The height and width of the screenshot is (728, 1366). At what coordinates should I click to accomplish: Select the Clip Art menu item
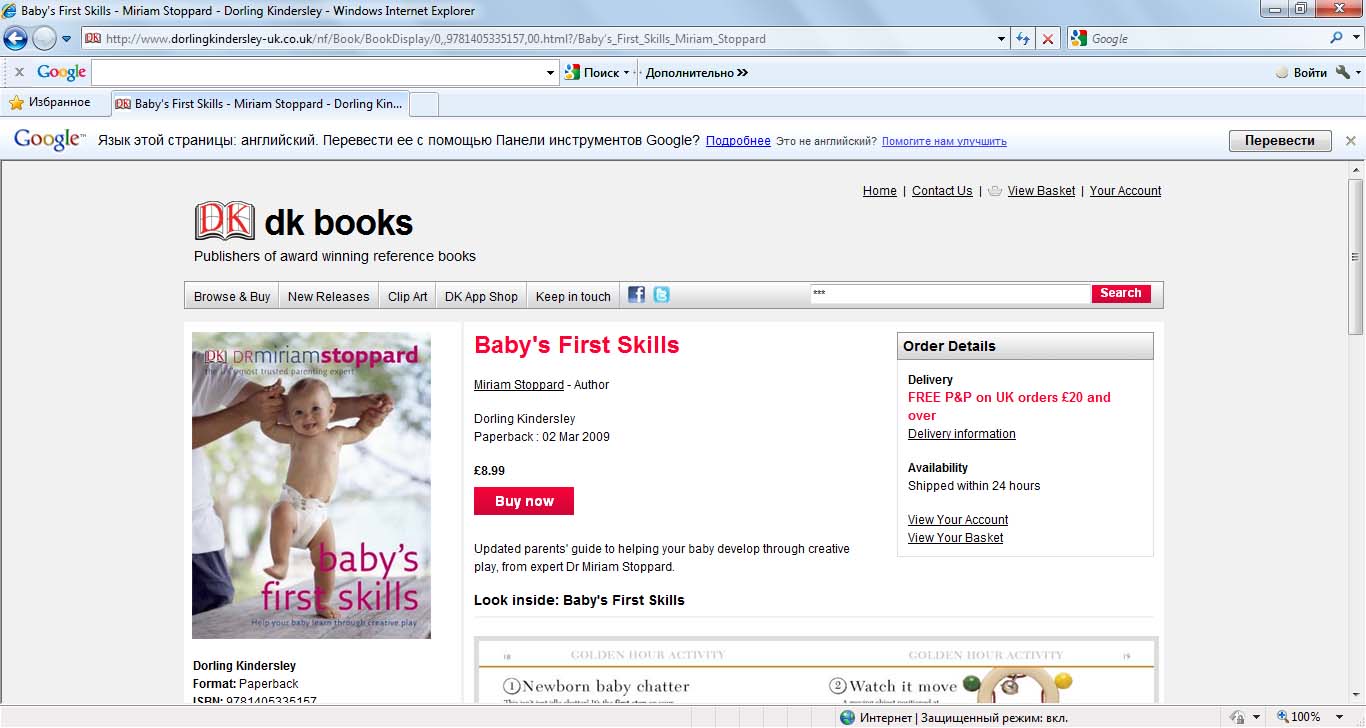[408, 296]
